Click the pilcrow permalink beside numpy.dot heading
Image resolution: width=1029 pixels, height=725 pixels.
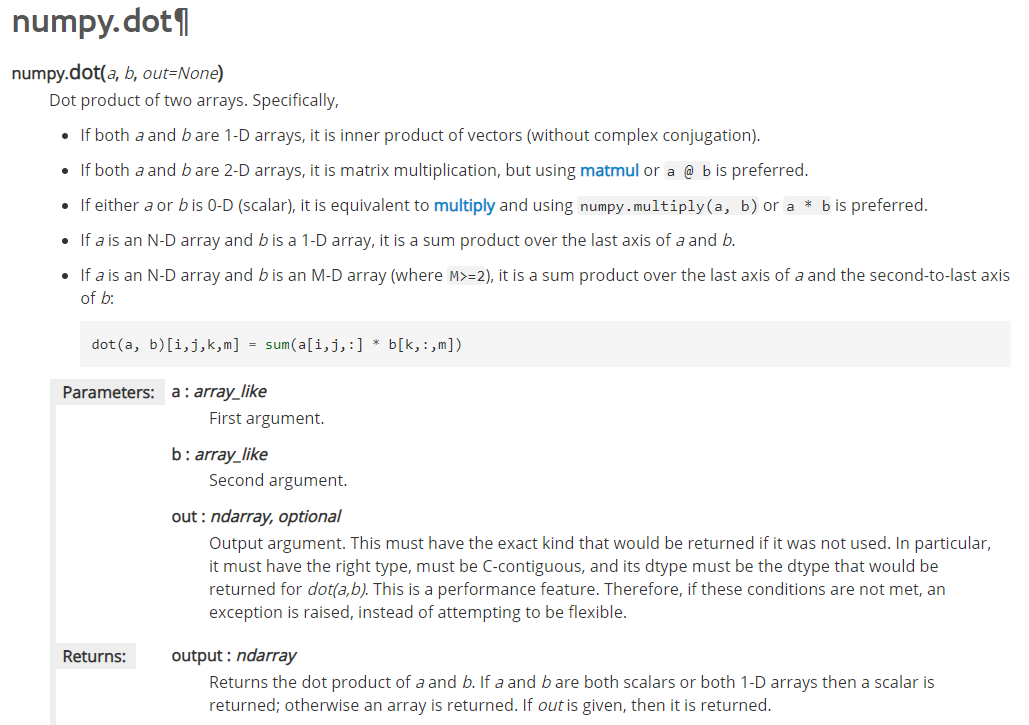182,22
